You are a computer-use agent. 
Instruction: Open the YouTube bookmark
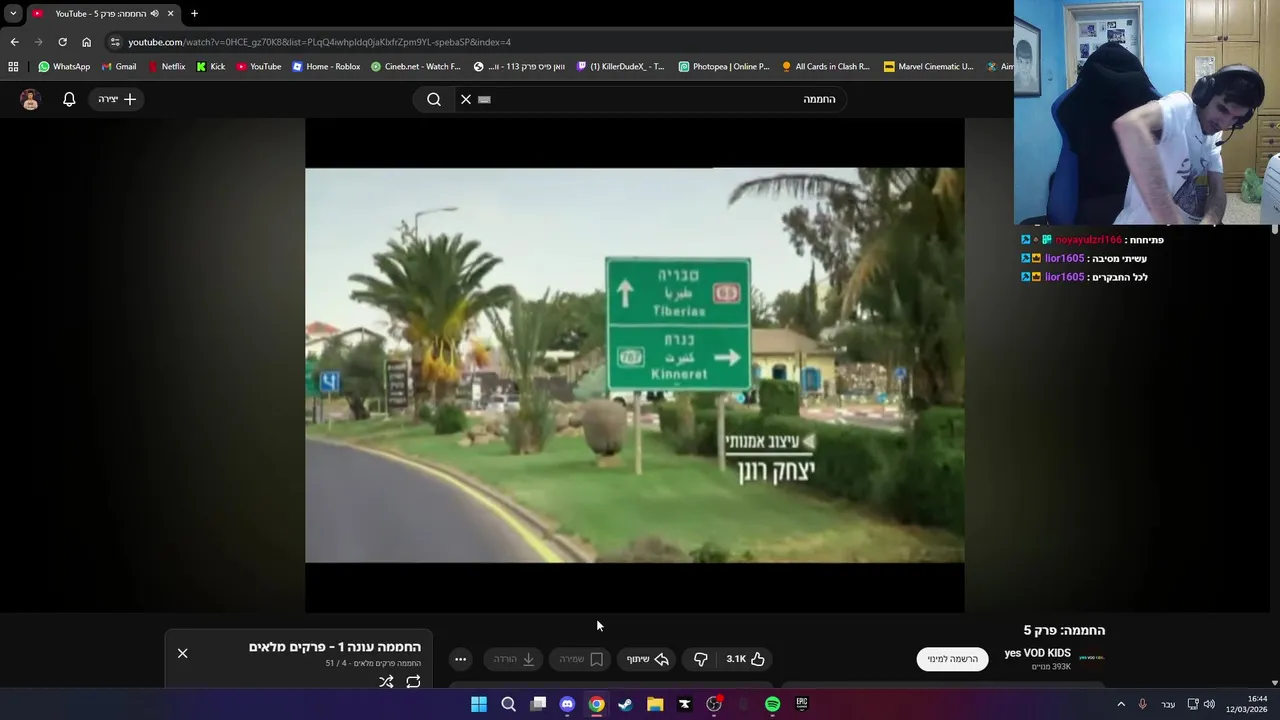tap(259, 67)
